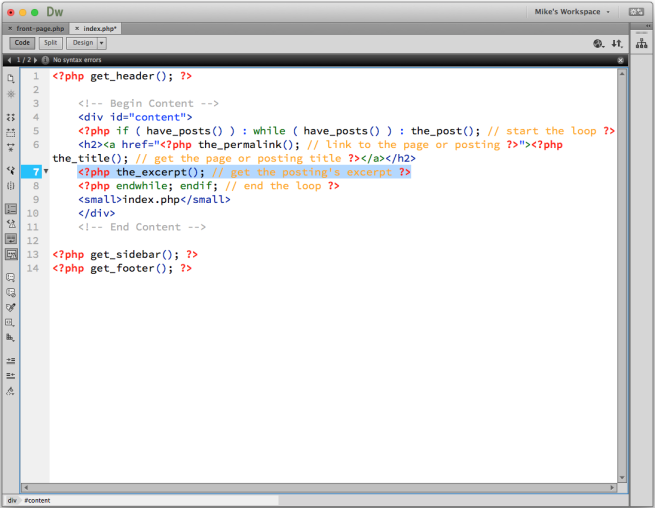Place cursor in get_header() on line 1

(x=128, y=76)
